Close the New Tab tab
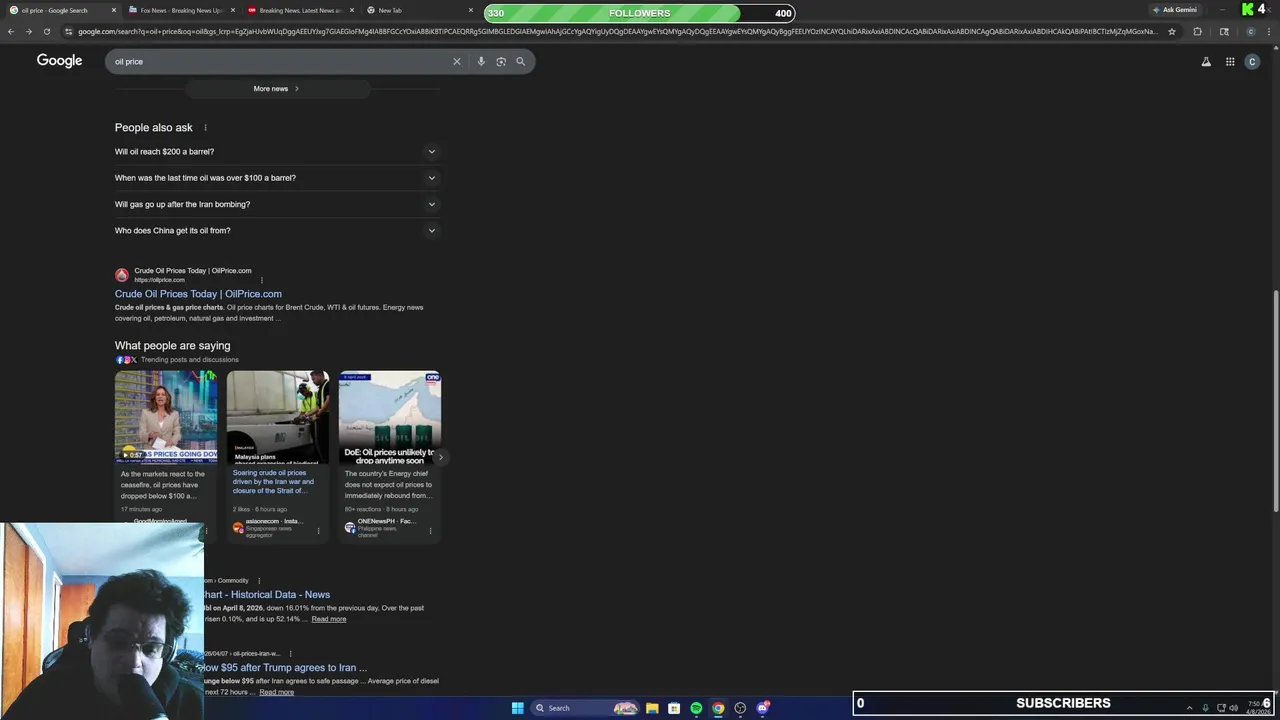The height and width of the screenshot is (720, 1280). pos(471,10)
